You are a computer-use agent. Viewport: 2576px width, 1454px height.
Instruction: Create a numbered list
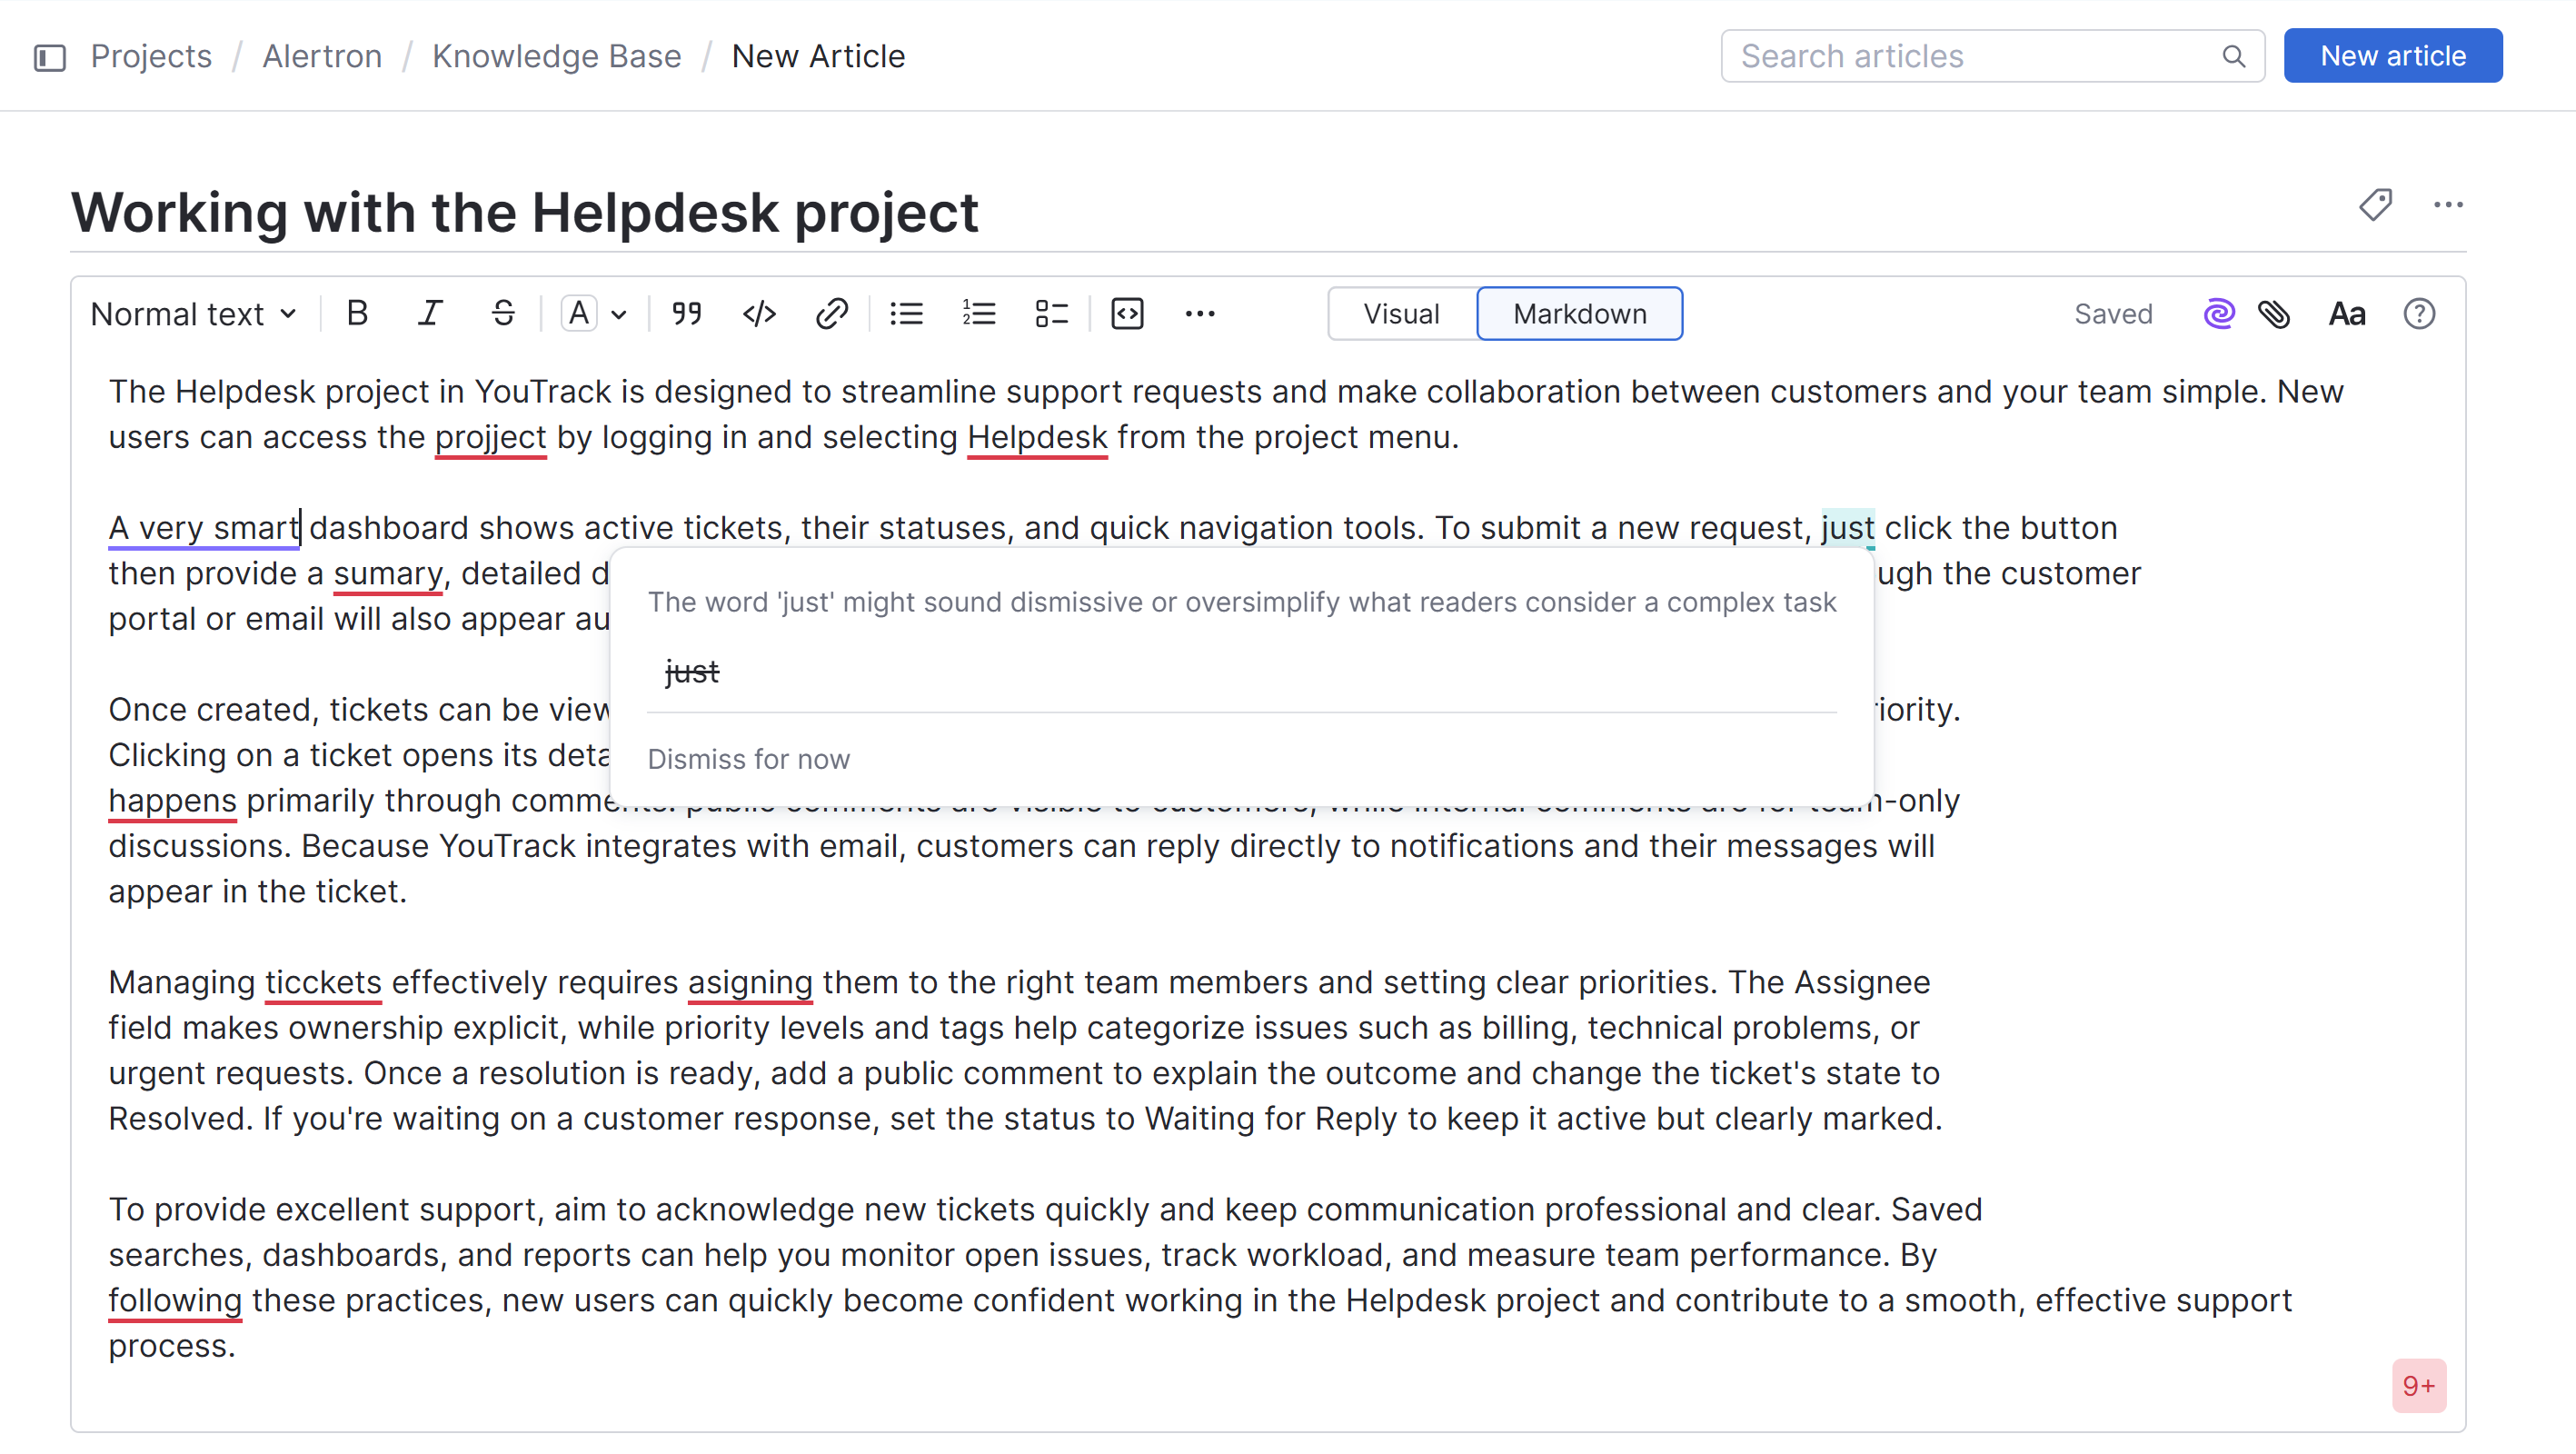pyautogui.click(x=979, y=314)
